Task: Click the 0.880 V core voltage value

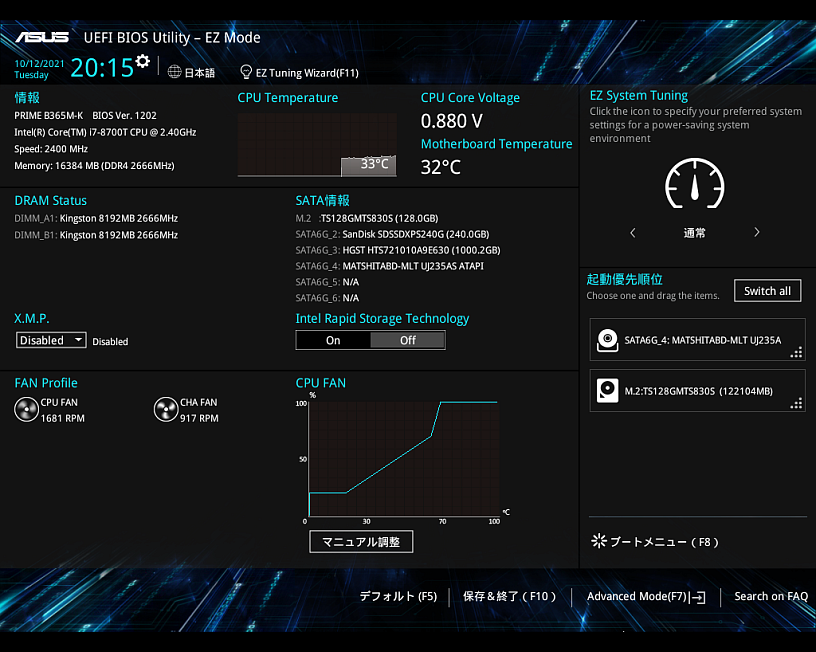Action: [x=452, y=121]
